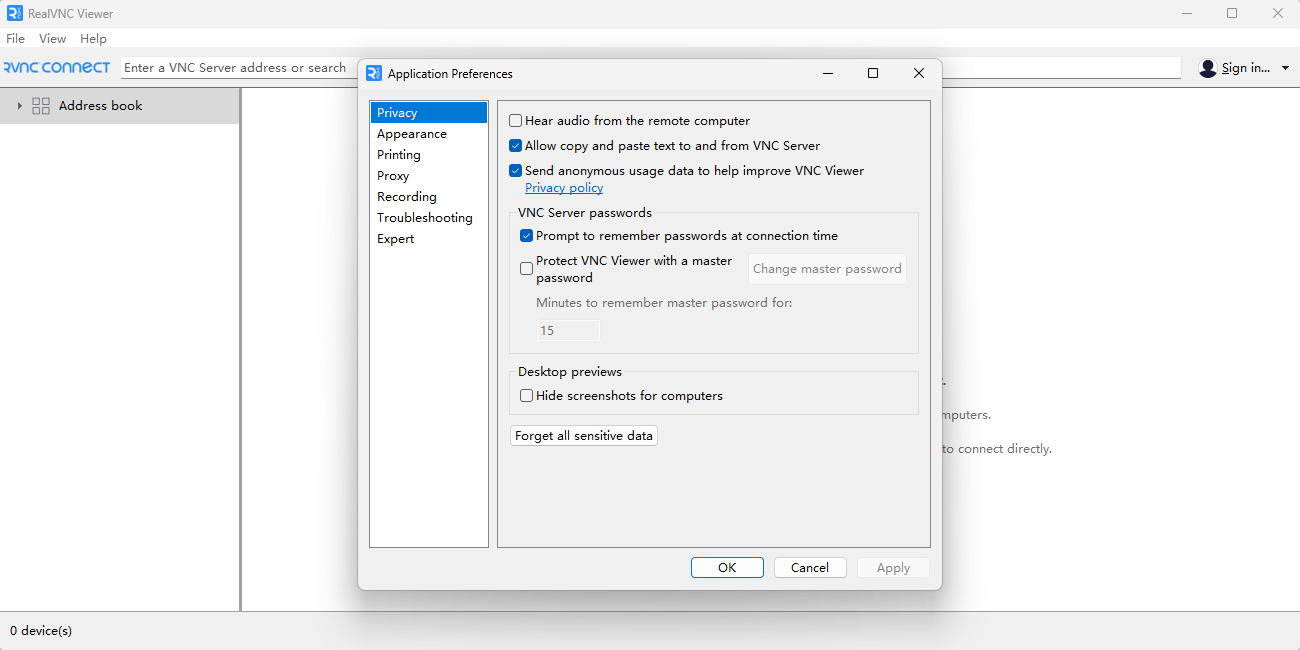The image size is (1300, 650).
Task: Expand the Address book tree node
Action: (x=19, y=106)
